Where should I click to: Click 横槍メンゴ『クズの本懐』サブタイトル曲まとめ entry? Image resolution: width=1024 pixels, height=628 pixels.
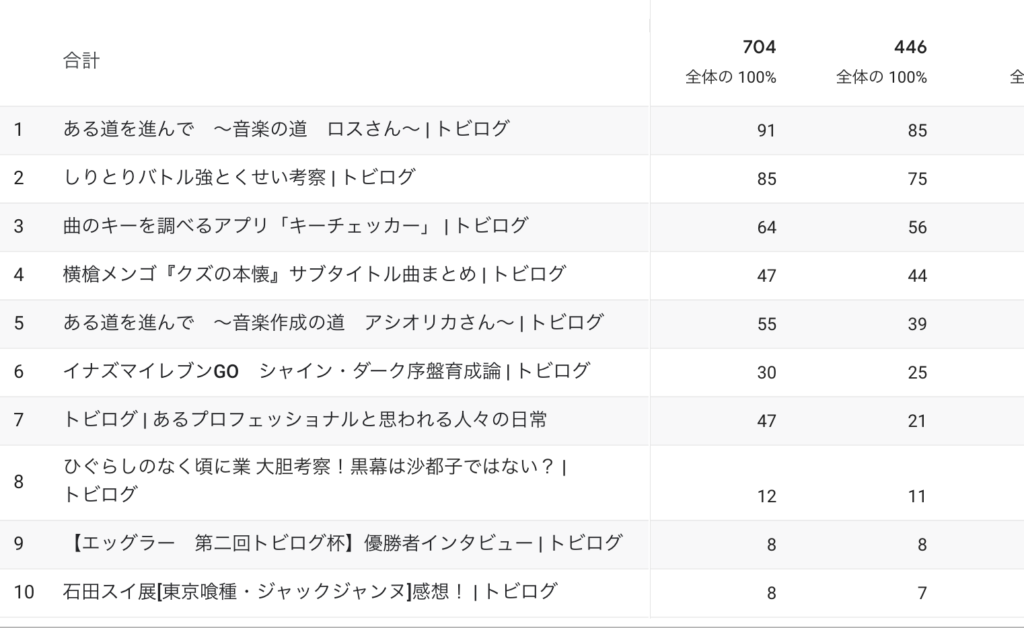pyautogui.click(x=314, y=274)
